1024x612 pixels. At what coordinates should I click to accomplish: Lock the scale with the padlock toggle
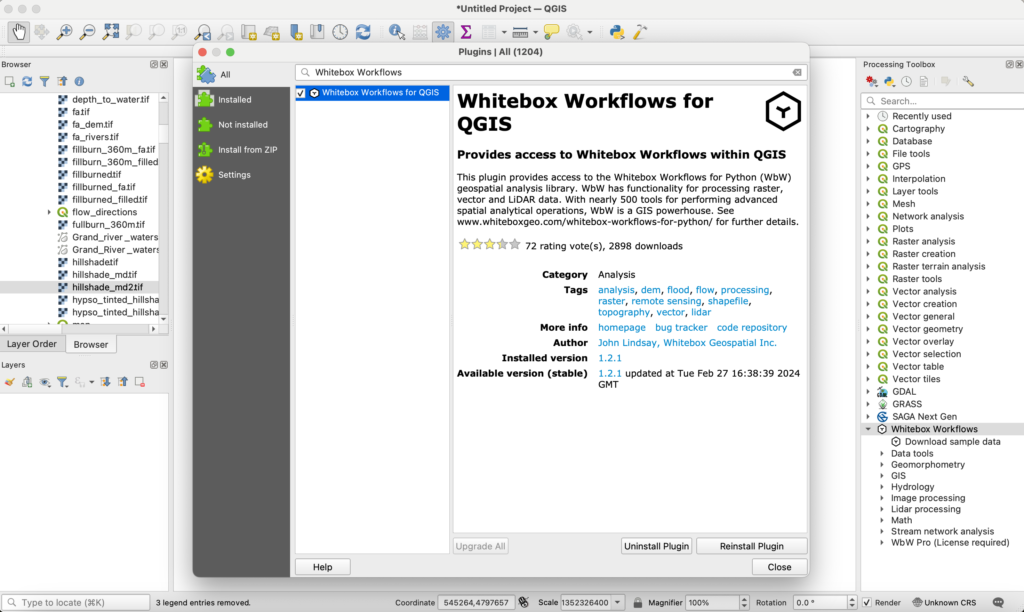click(x=638, y=602)
